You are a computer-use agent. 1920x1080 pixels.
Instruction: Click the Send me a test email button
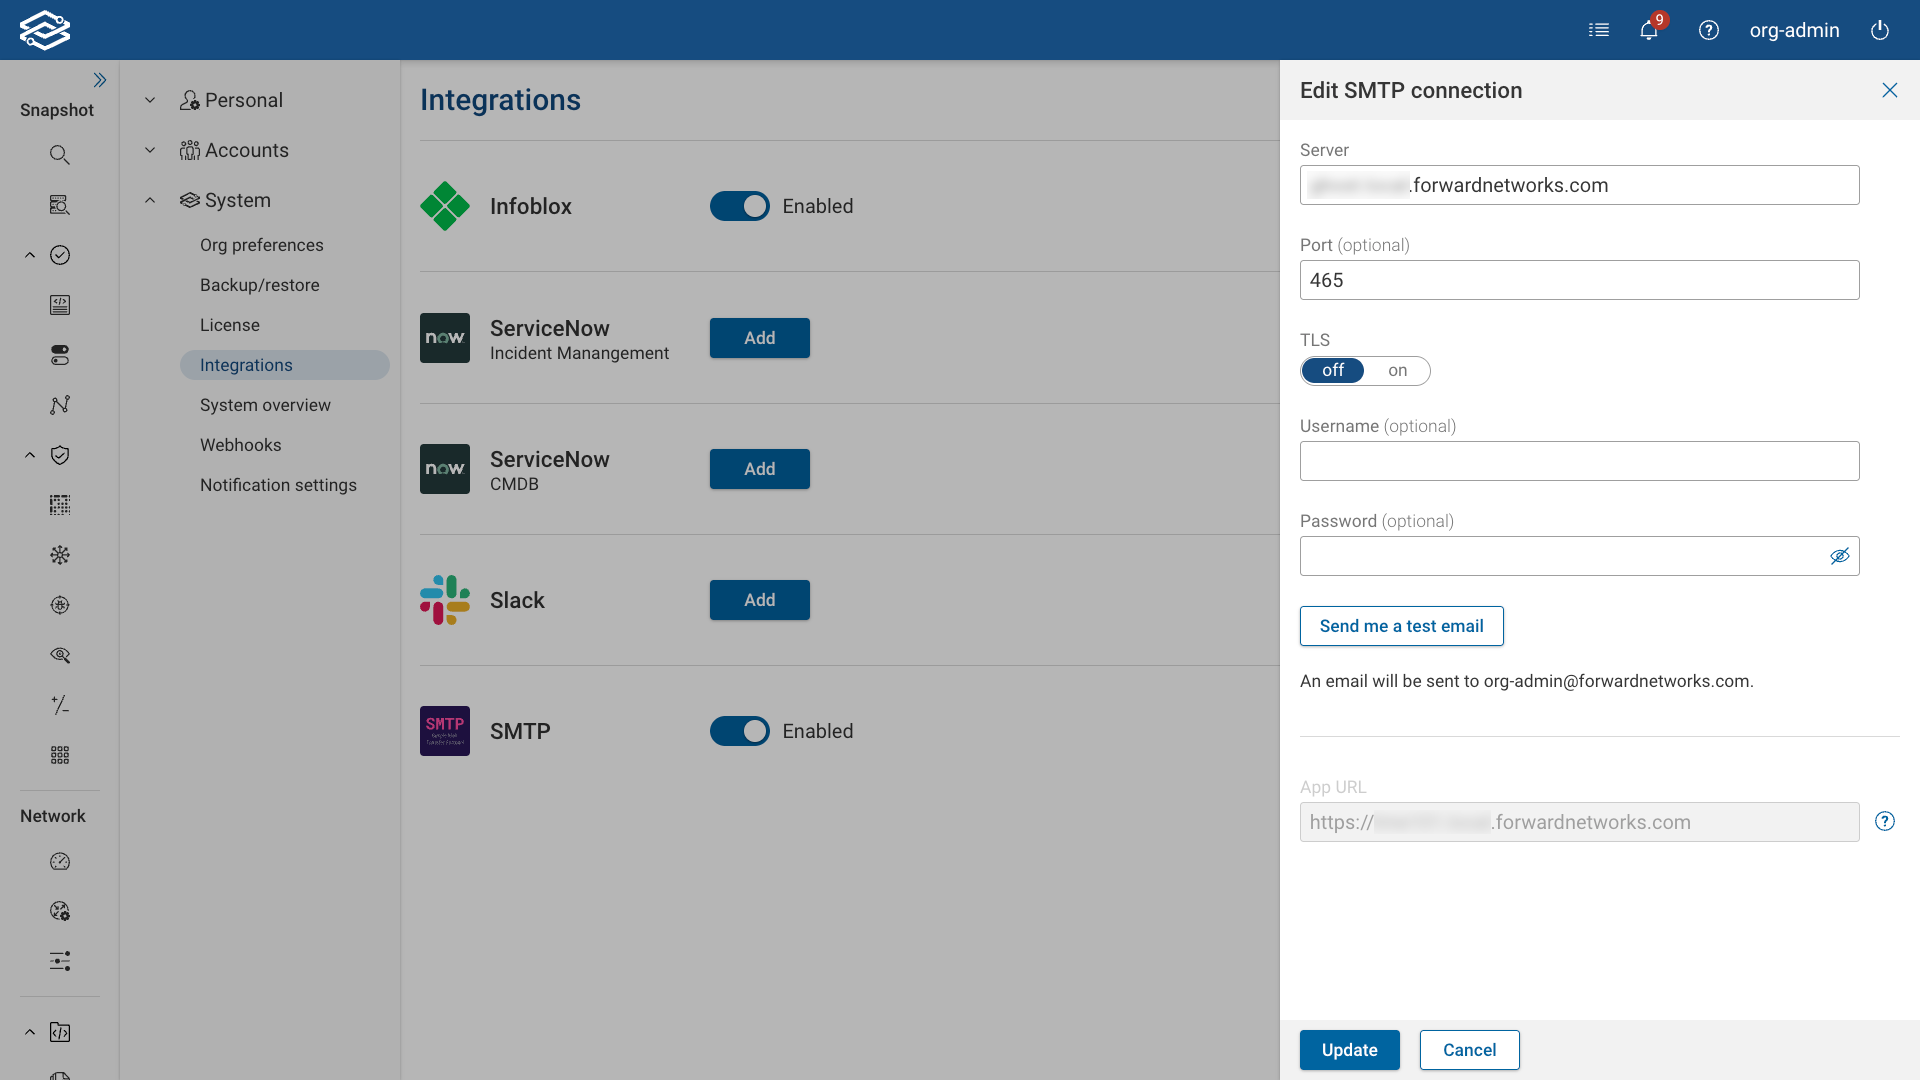[1401, 625]
